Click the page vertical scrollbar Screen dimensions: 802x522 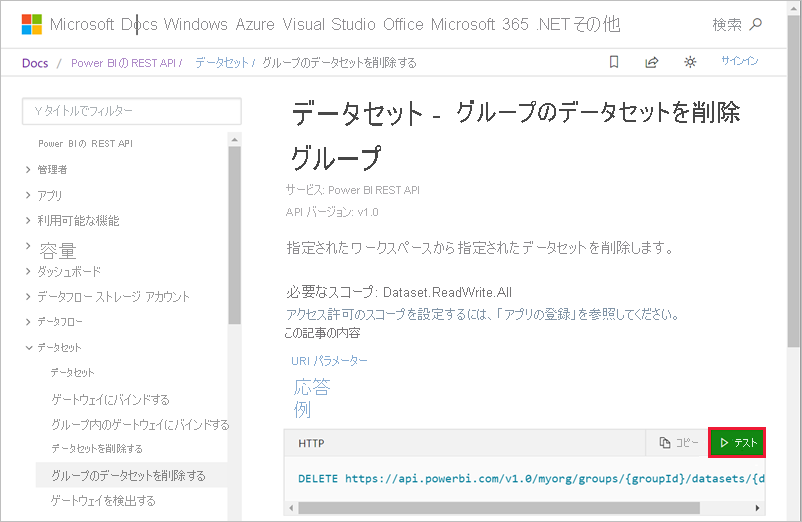pos(793,179)
